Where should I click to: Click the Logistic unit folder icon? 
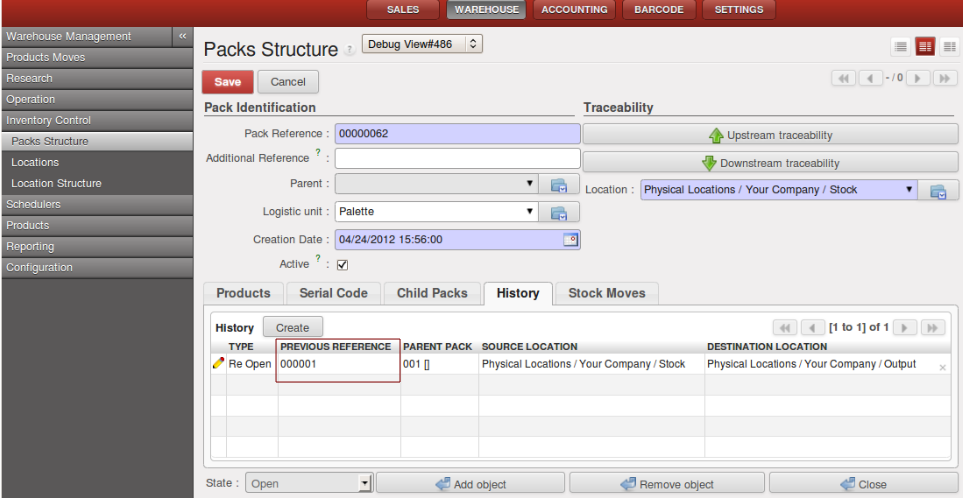click(559, 212)
